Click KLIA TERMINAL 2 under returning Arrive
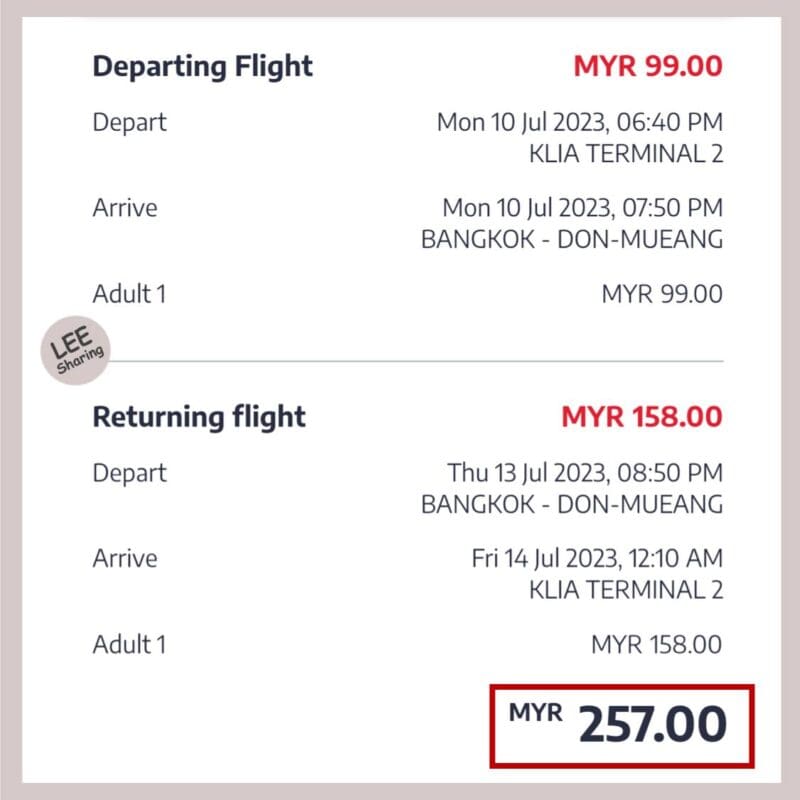Image resolution: width=800 pixels, height=800 pixels. (x=626, y=590)
